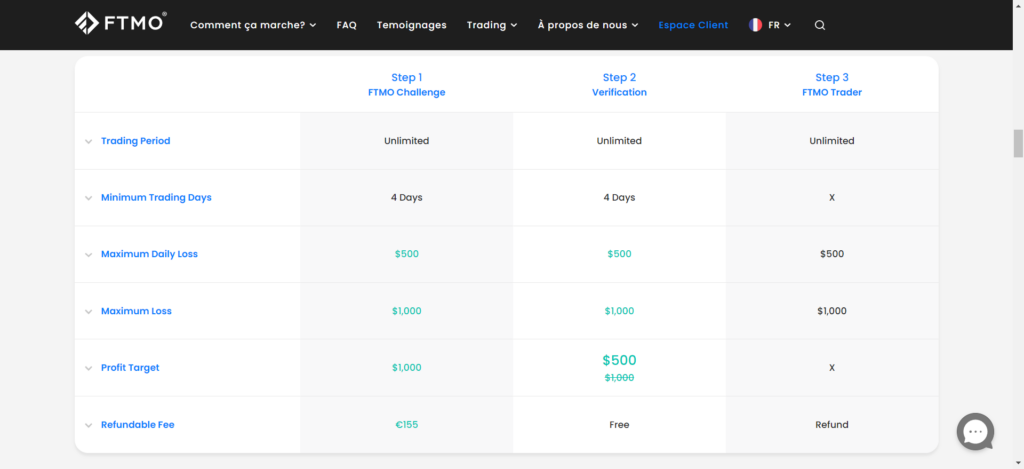The image size is (1024, 469).
Task: Expand the Maximum Daily Loss chevron
Action: pyautogui.click(x=88, y=255)
